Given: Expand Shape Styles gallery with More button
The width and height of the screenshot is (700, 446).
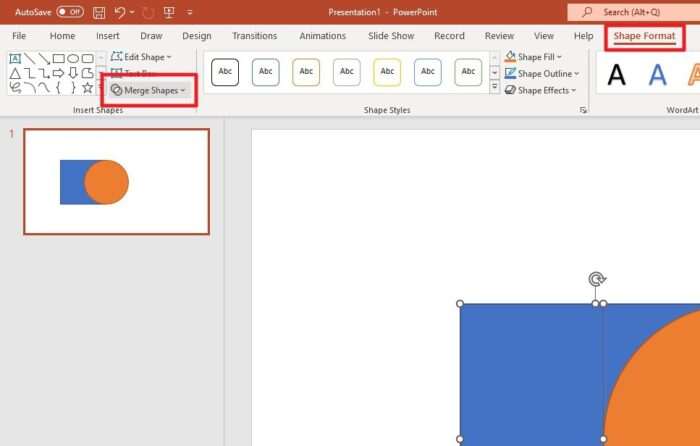Looking at the screenshot, I should tap(495, 87).
